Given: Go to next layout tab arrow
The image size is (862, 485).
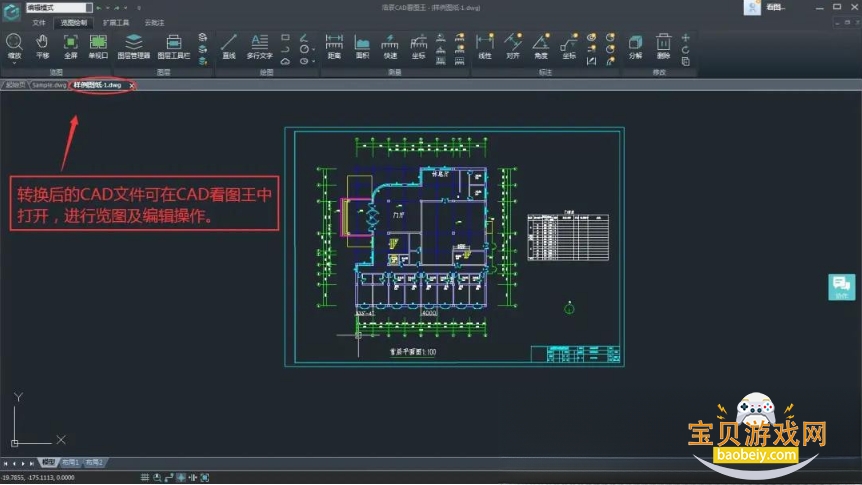Looking at the screenshot, I should [x=24, y=463].
